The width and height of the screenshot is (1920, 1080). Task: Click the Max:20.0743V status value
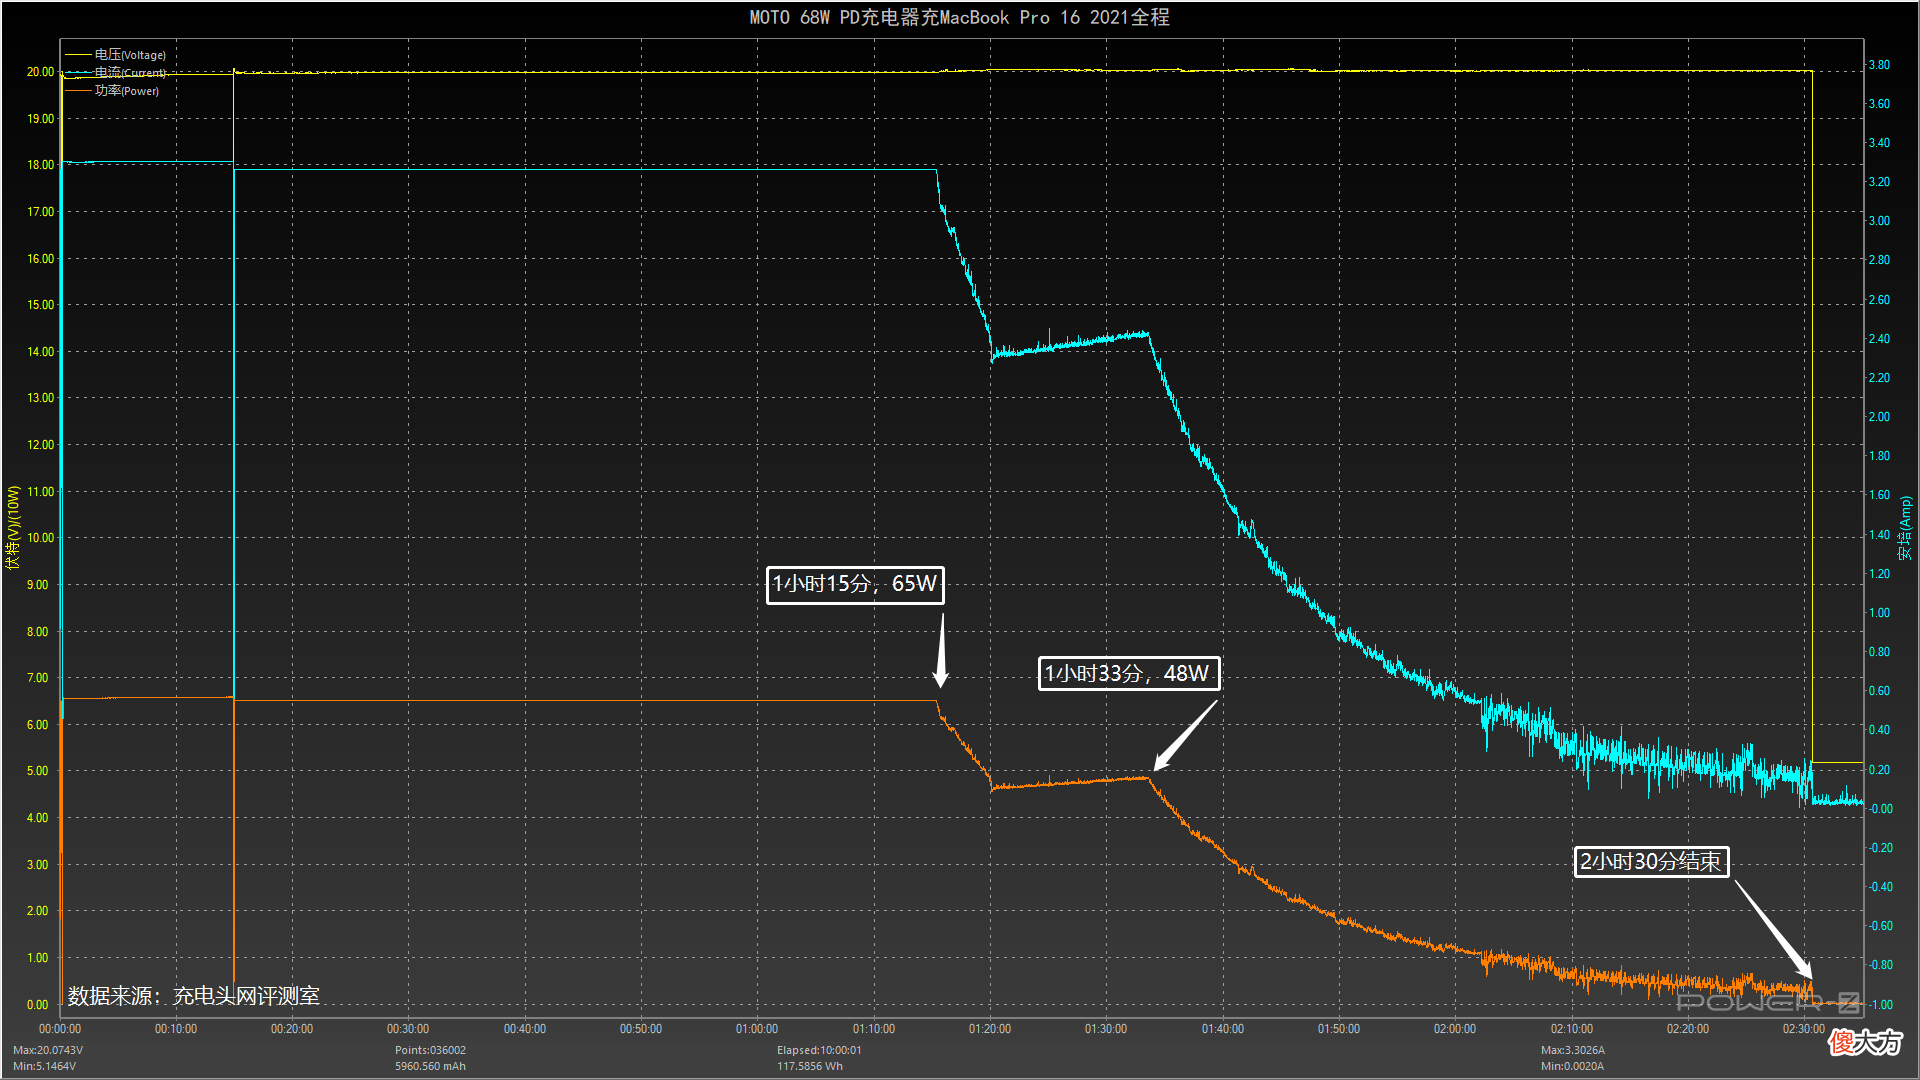click(48, 1050)
